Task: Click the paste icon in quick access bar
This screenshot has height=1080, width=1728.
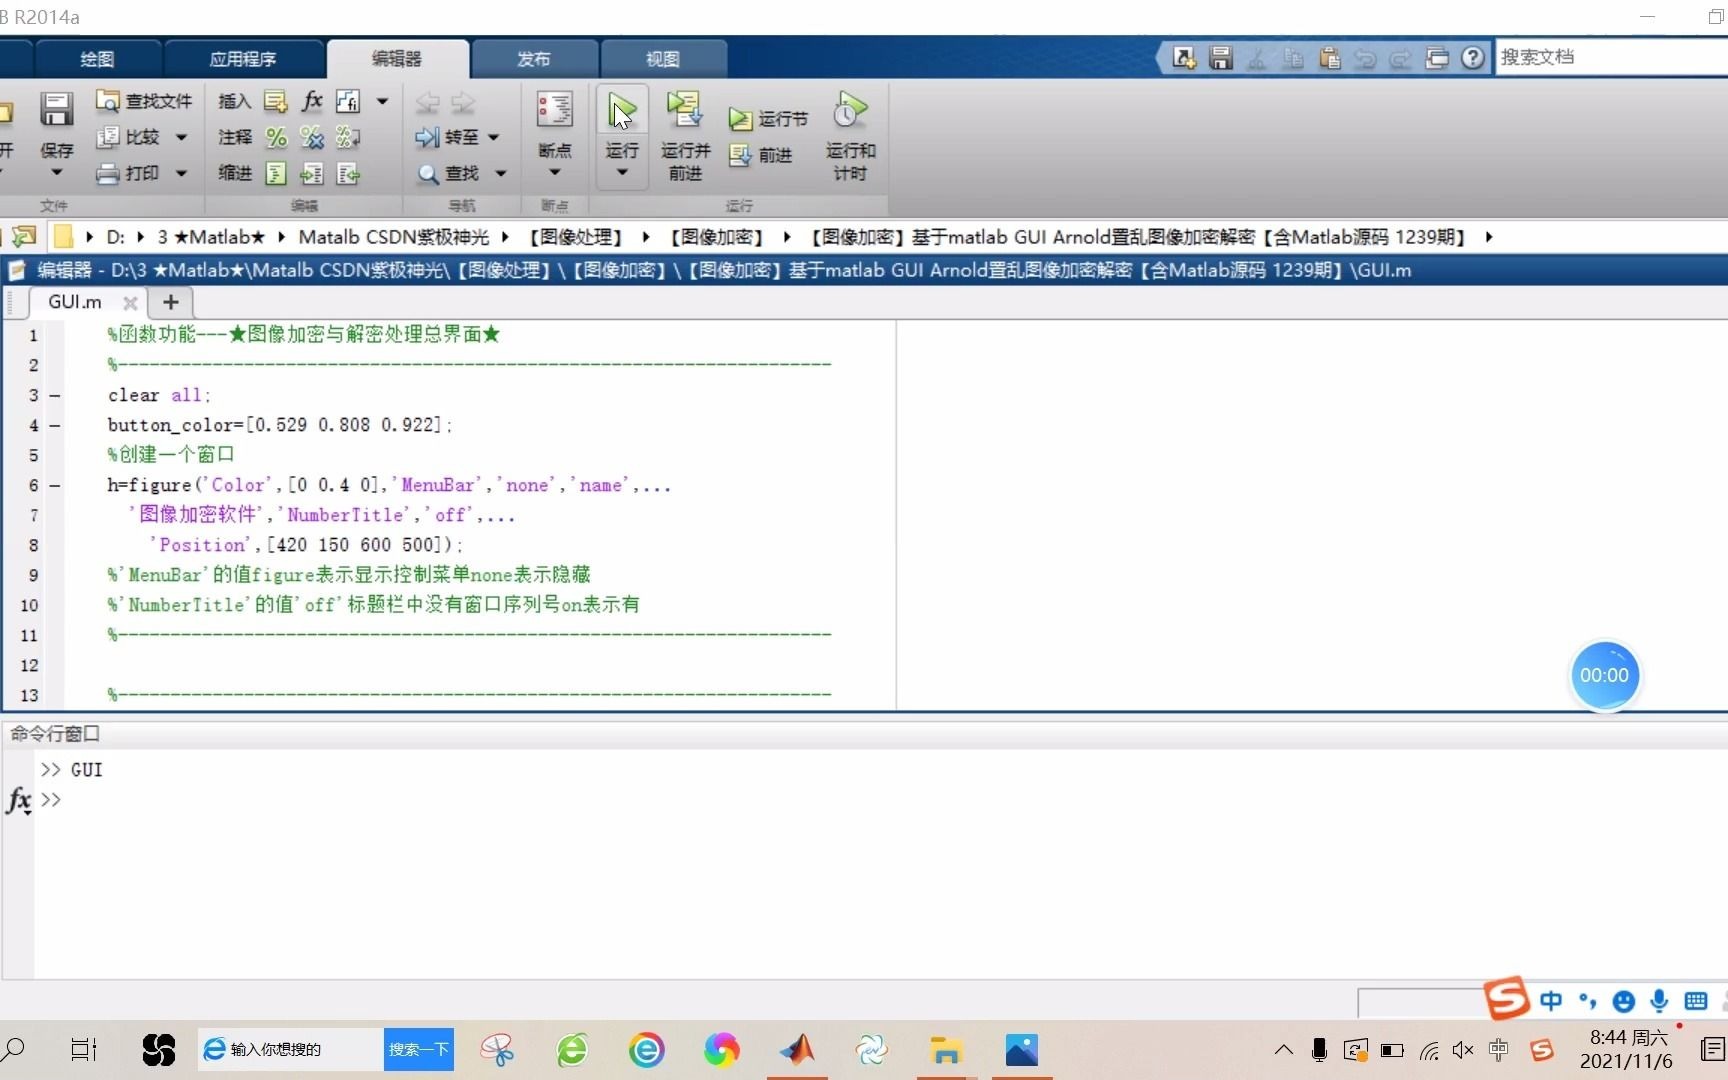Action: pos(1329,58)
